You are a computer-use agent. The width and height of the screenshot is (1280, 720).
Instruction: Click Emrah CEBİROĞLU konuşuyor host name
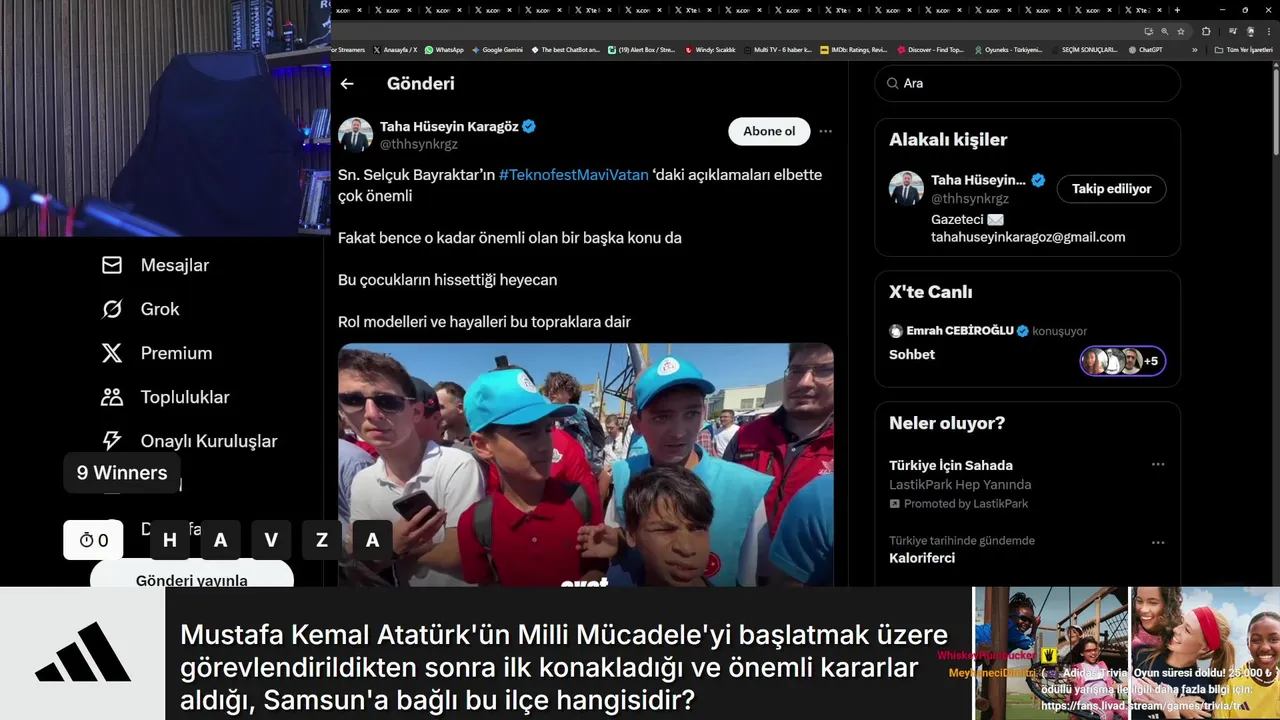pyautogui.click(x=960, y=331)
